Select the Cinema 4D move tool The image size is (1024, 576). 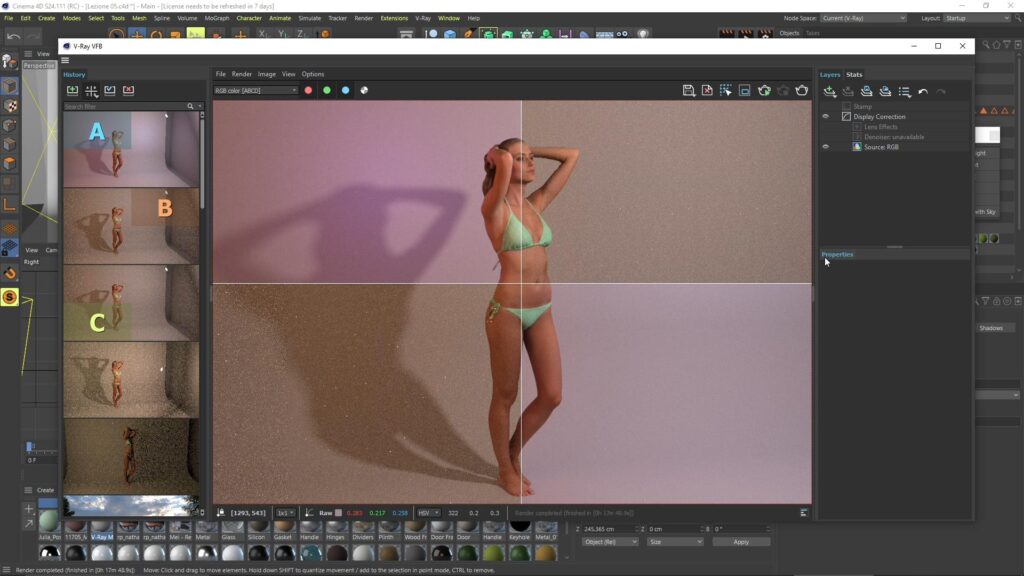pos(136,35)
